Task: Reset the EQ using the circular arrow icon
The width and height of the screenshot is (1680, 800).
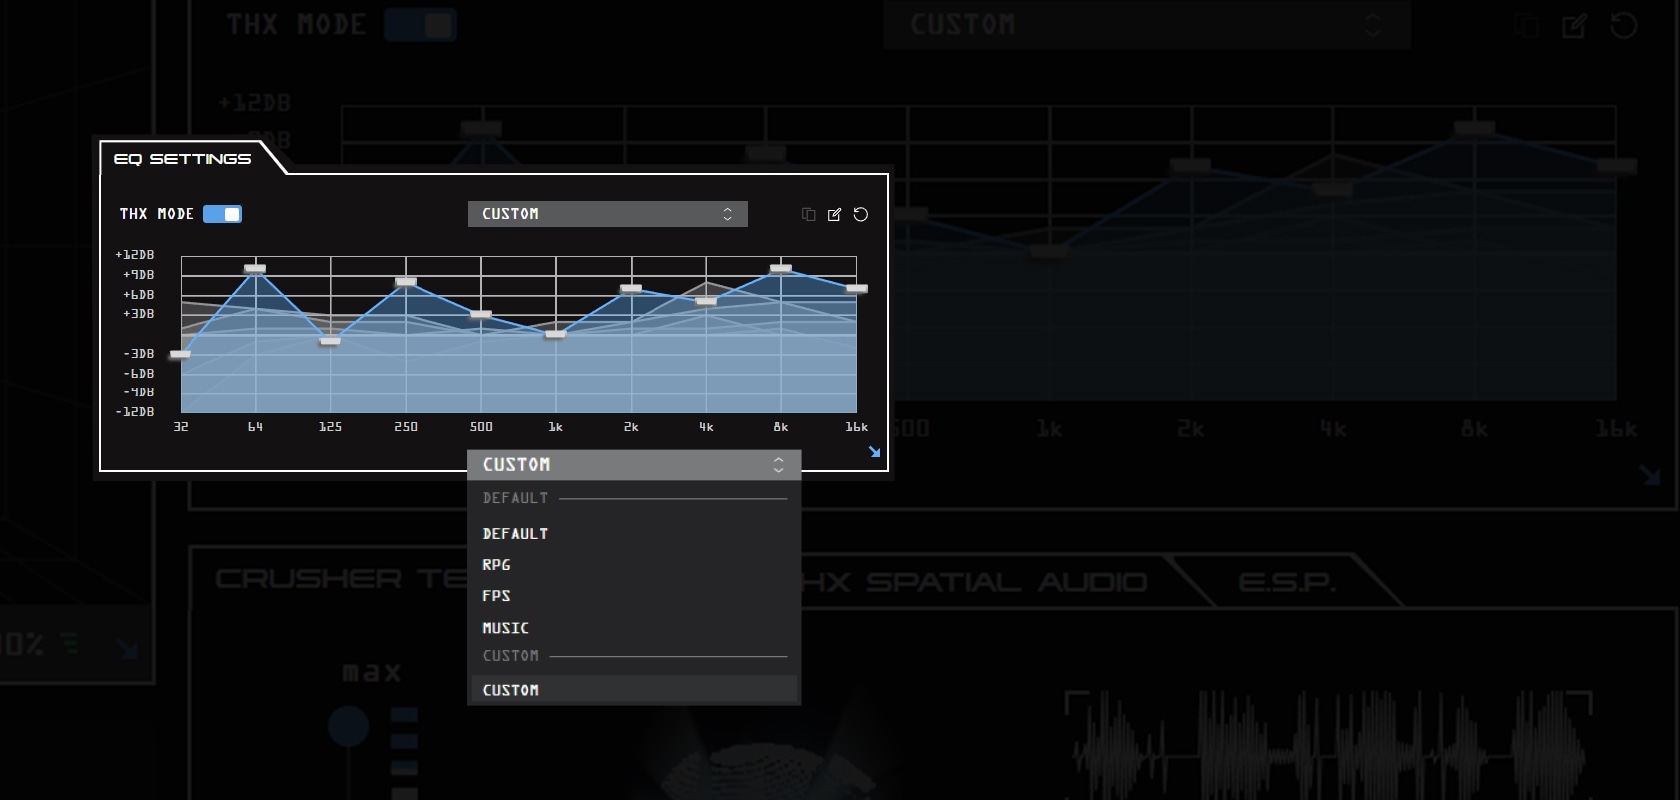Action: 860,214
